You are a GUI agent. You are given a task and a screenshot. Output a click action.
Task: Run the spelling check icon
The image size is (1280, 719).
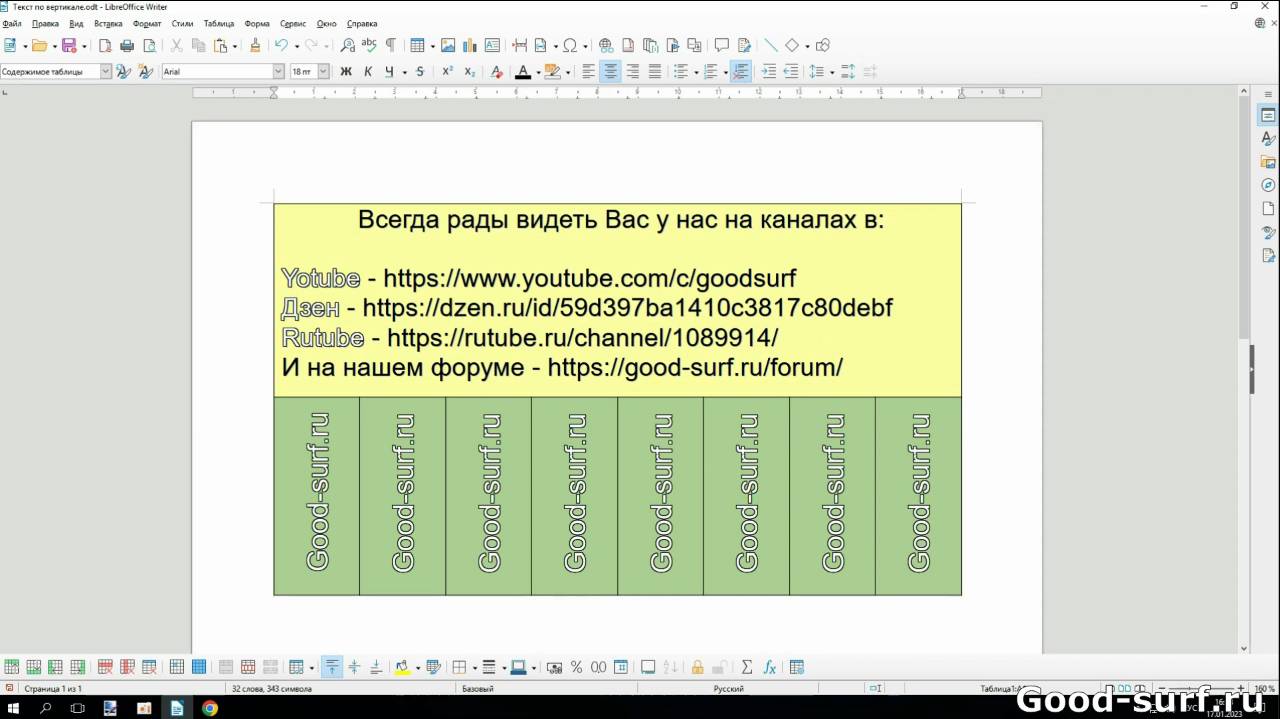[369, 45]
